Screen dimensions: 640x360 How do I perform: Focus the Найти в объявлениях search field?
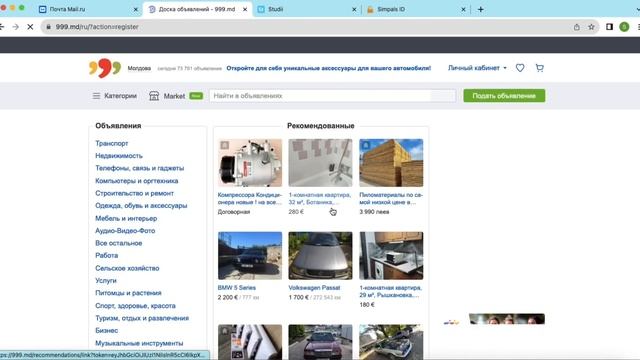320,96
